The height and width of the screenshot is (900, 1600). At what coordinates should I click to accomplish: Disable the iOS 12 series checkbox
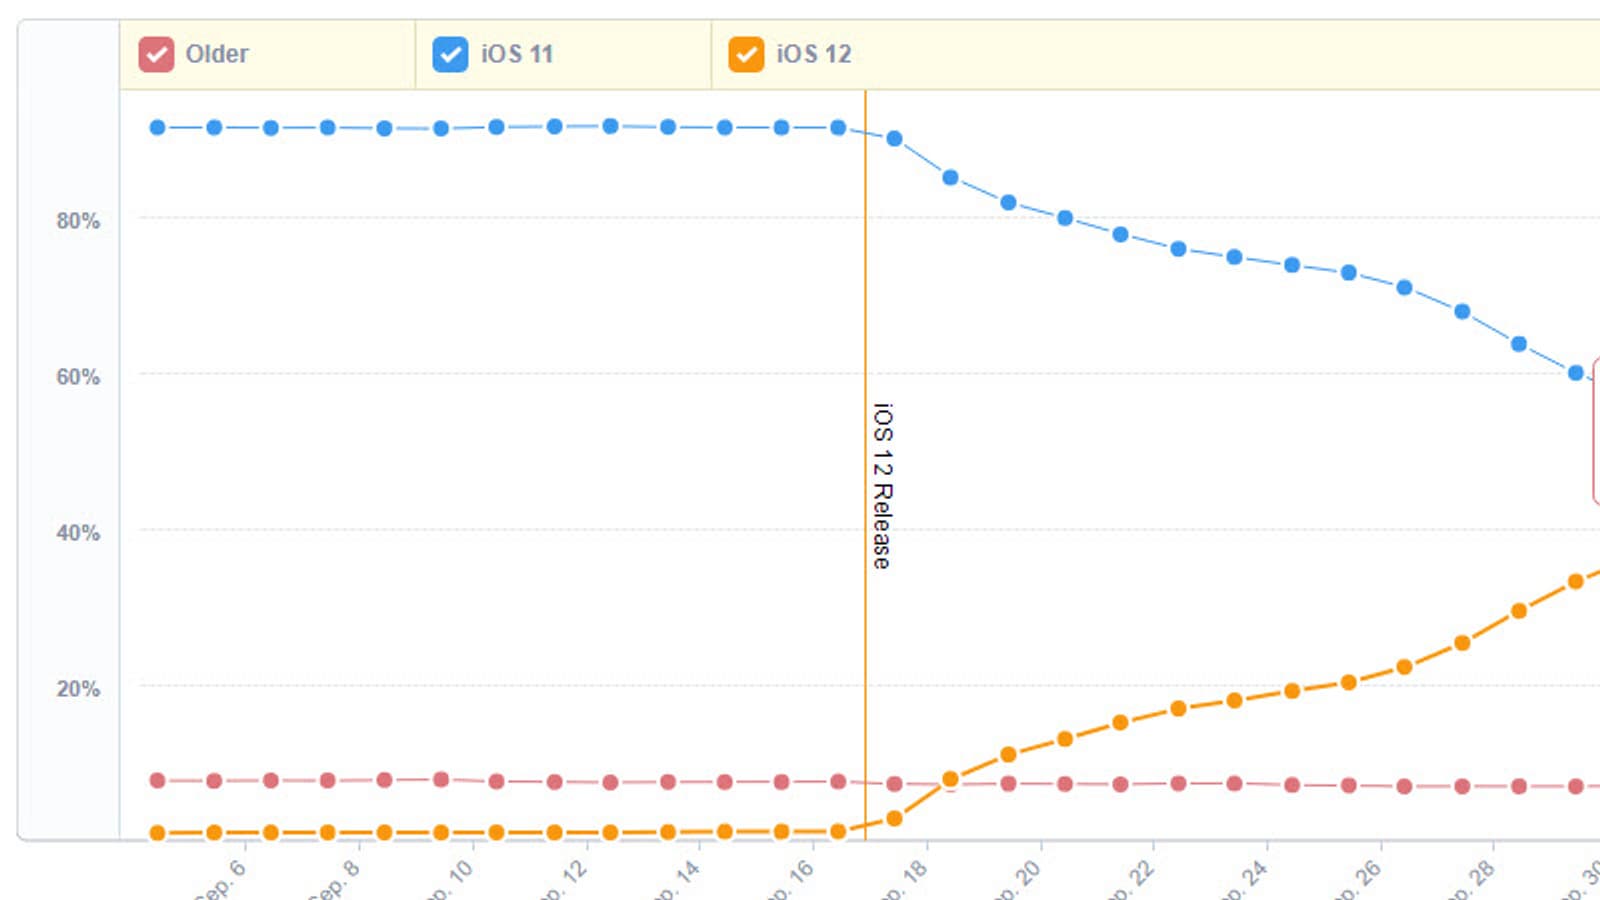coord(746,54)
